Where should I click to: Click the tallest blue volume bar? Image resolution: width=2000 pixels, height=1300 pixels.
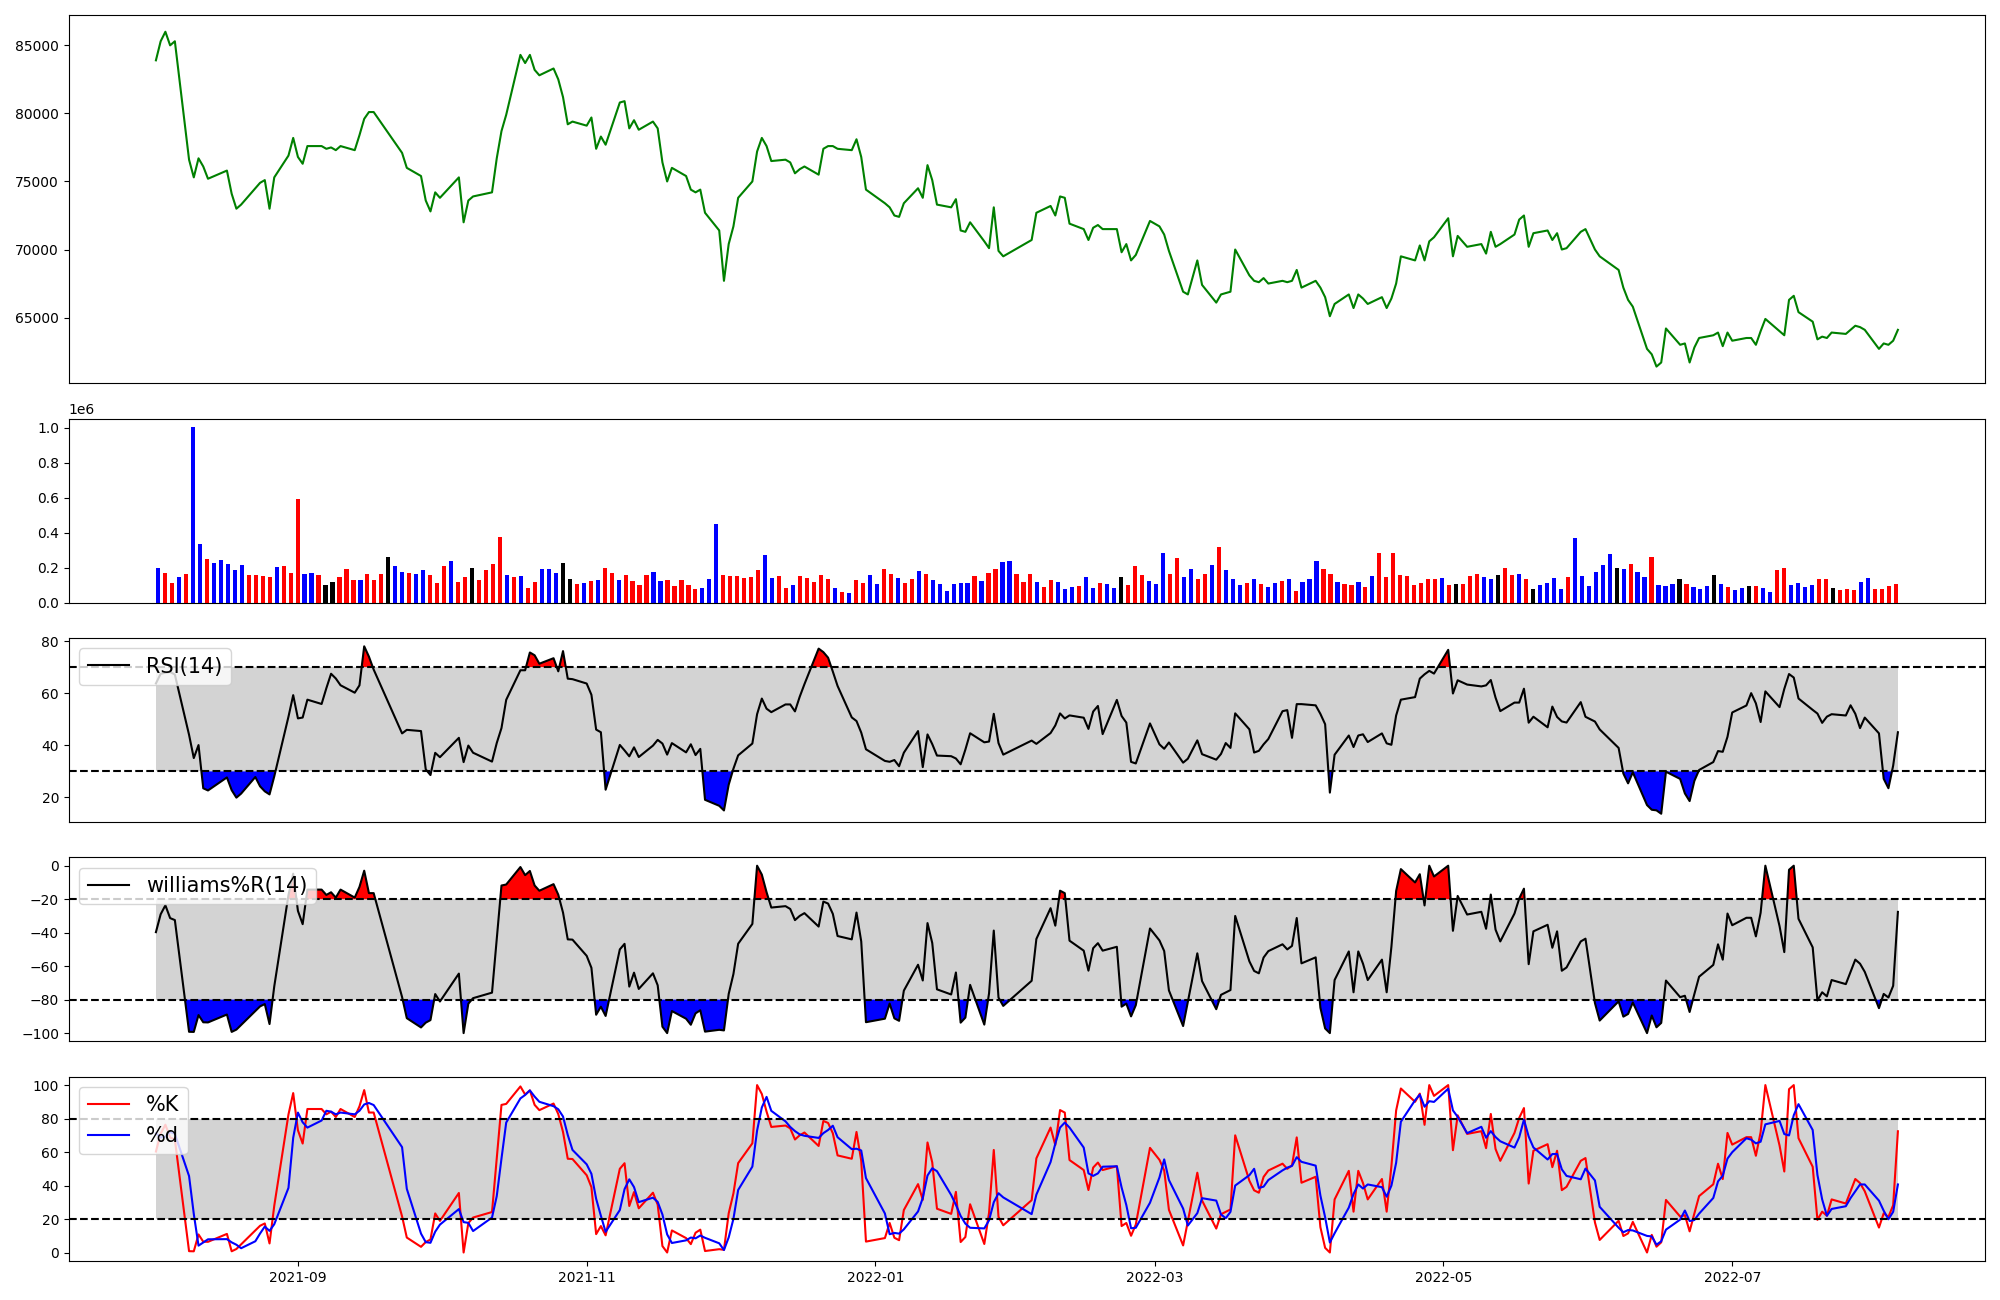pos(193,515)
